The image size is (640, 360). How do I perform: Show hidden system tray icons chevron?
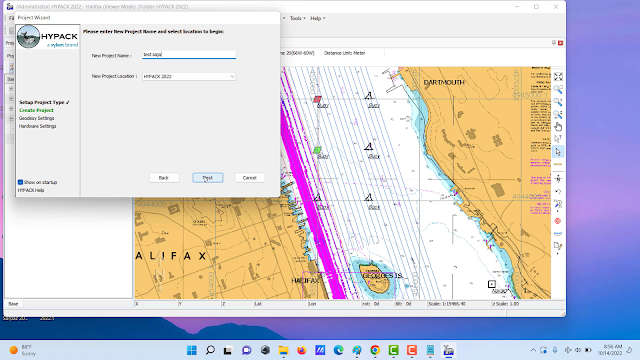pyautogui.click(x=533, y=350)
